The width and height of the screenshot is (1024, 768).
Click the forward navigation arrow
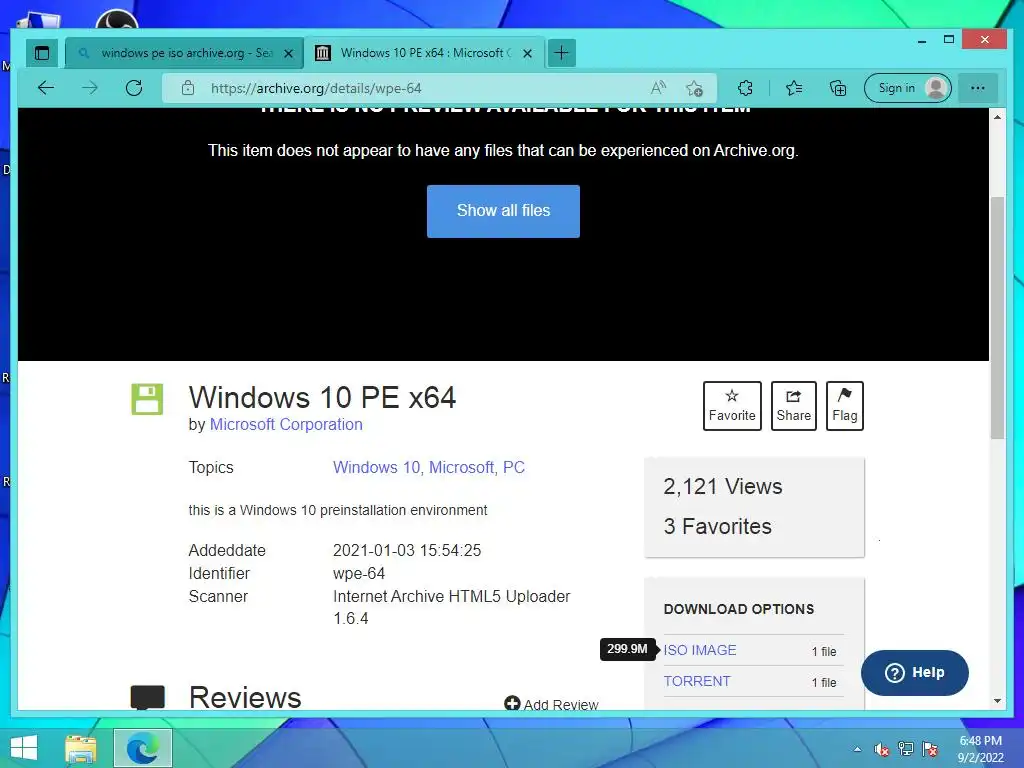(x=90, y=88)
